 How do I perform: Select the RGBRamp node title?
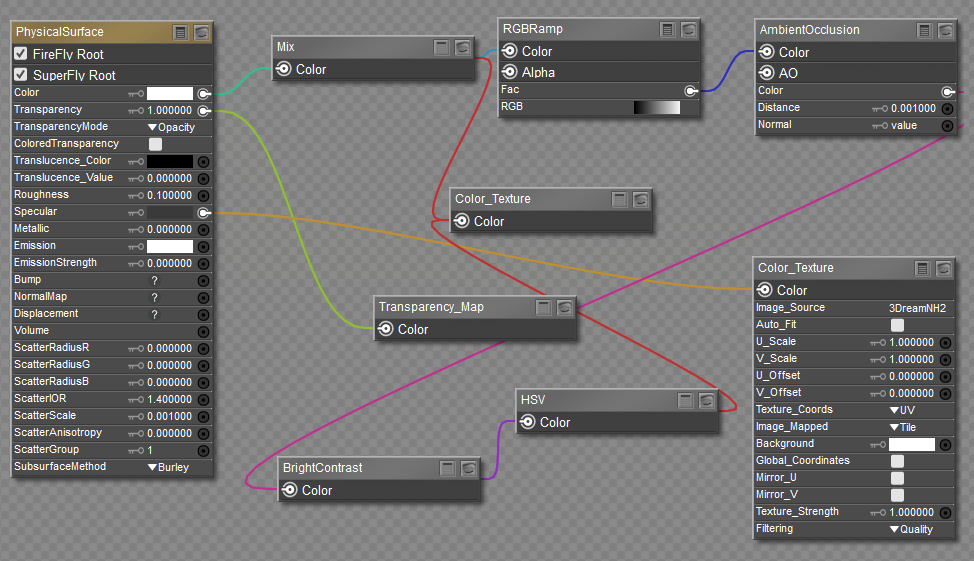tap(532, 29)
